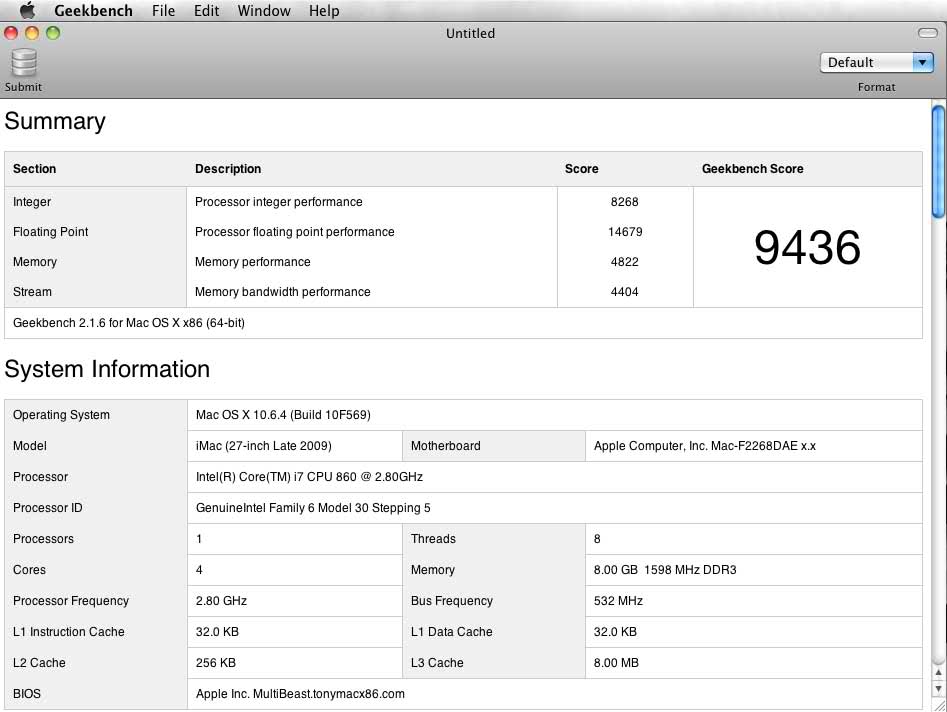
Task: Click the vertical scrollbar thumb
Action: point(938,162)
